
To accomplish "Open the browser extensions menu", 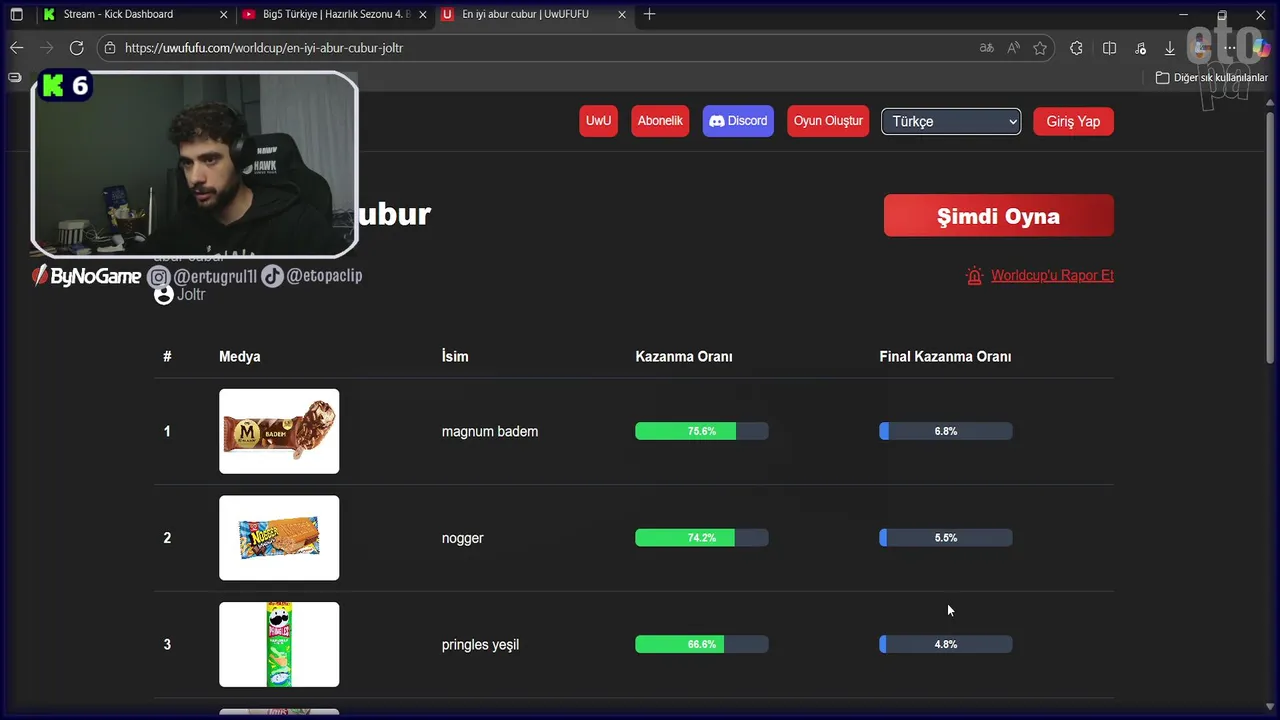I will (x=1076, y=48).
